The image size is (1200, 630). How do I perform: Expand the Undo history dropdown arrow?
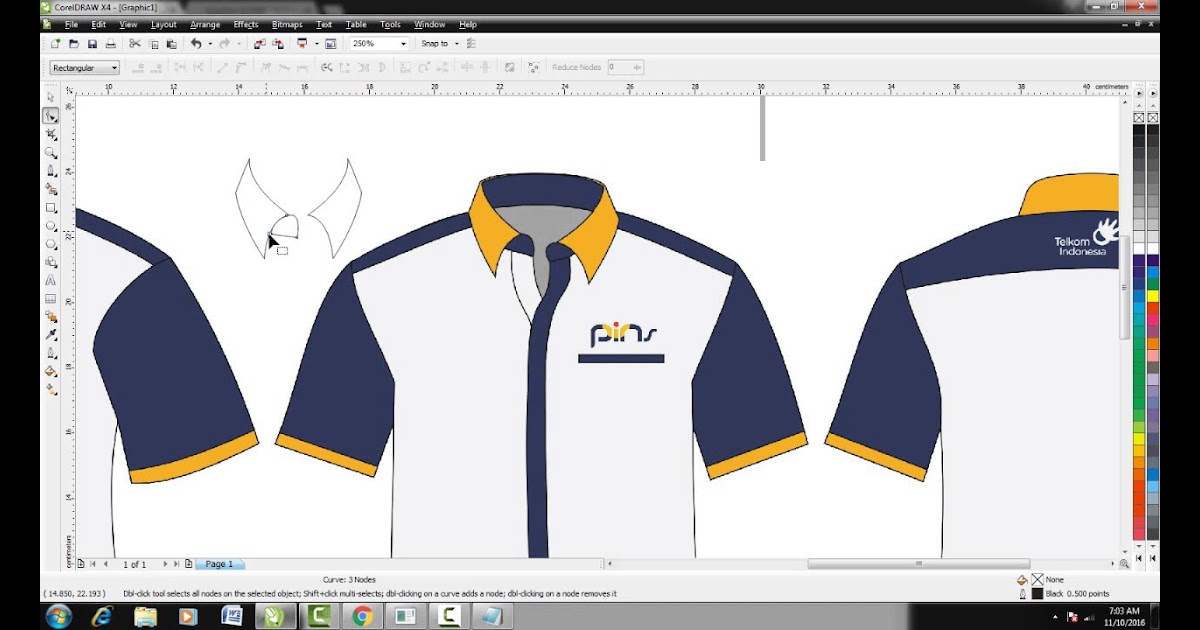click(x=210, y=44)
